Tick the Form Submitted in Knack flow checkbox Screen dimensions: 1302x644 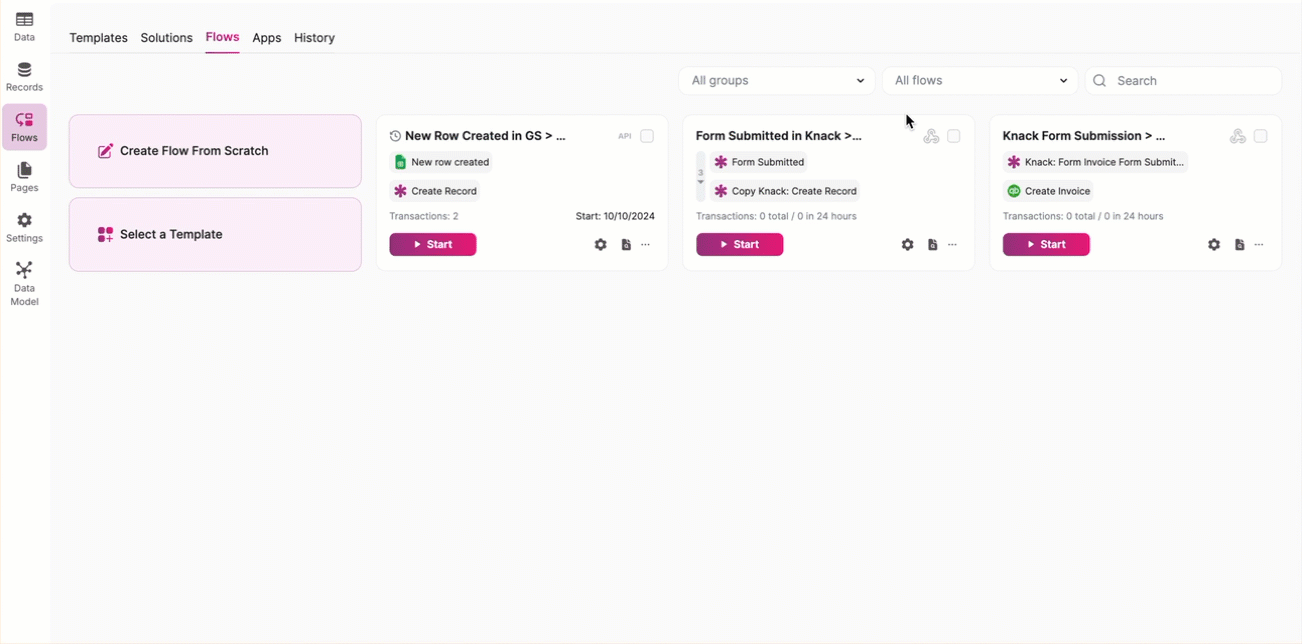point(954,136)
